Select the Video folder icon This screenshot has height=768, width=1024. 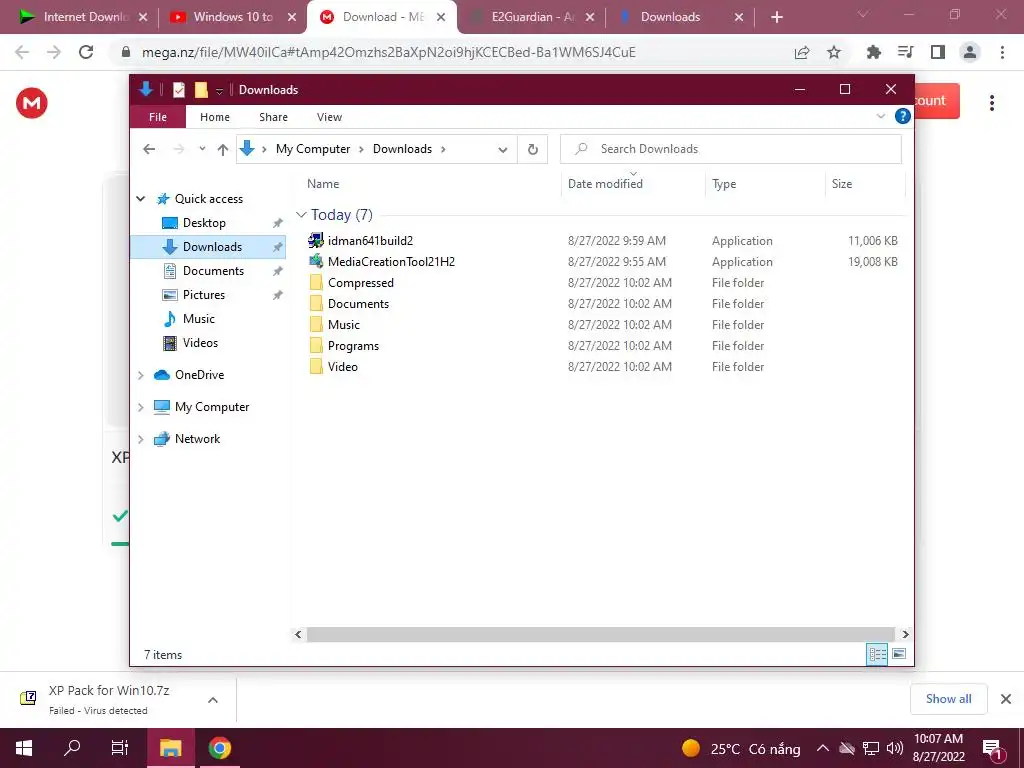[x=316, y=366]
